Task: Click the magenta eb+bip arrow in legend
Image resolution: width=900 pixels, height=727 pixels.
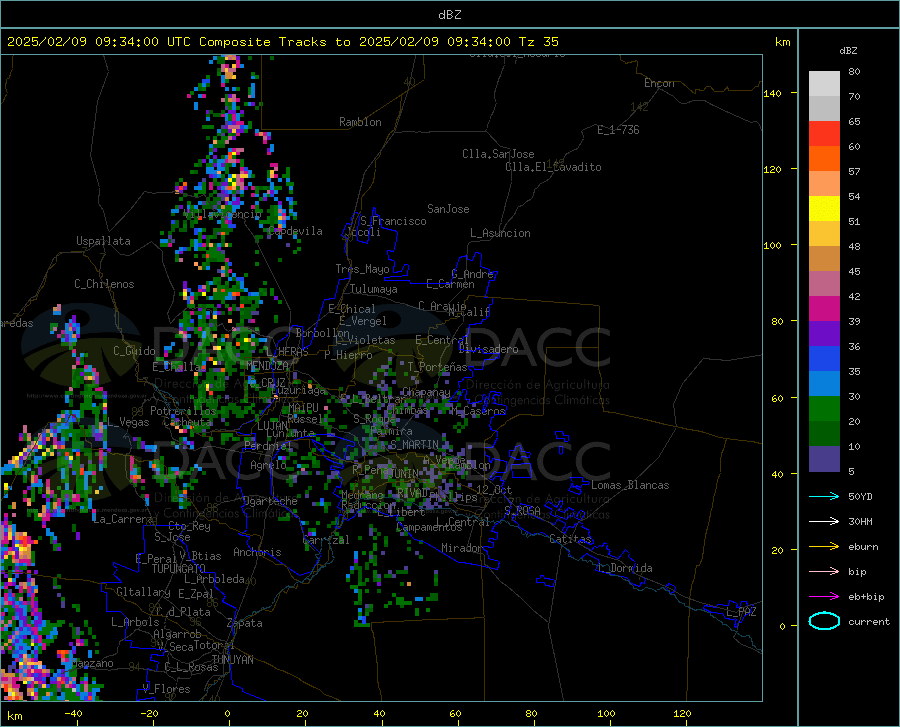Action: pos(824,597)
